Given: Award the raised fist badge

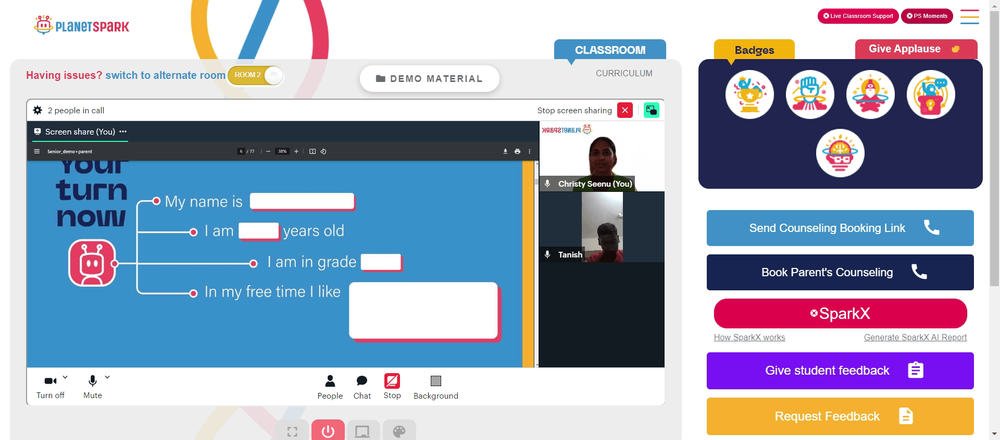Looking at the screenshot, I should [810, 94].
